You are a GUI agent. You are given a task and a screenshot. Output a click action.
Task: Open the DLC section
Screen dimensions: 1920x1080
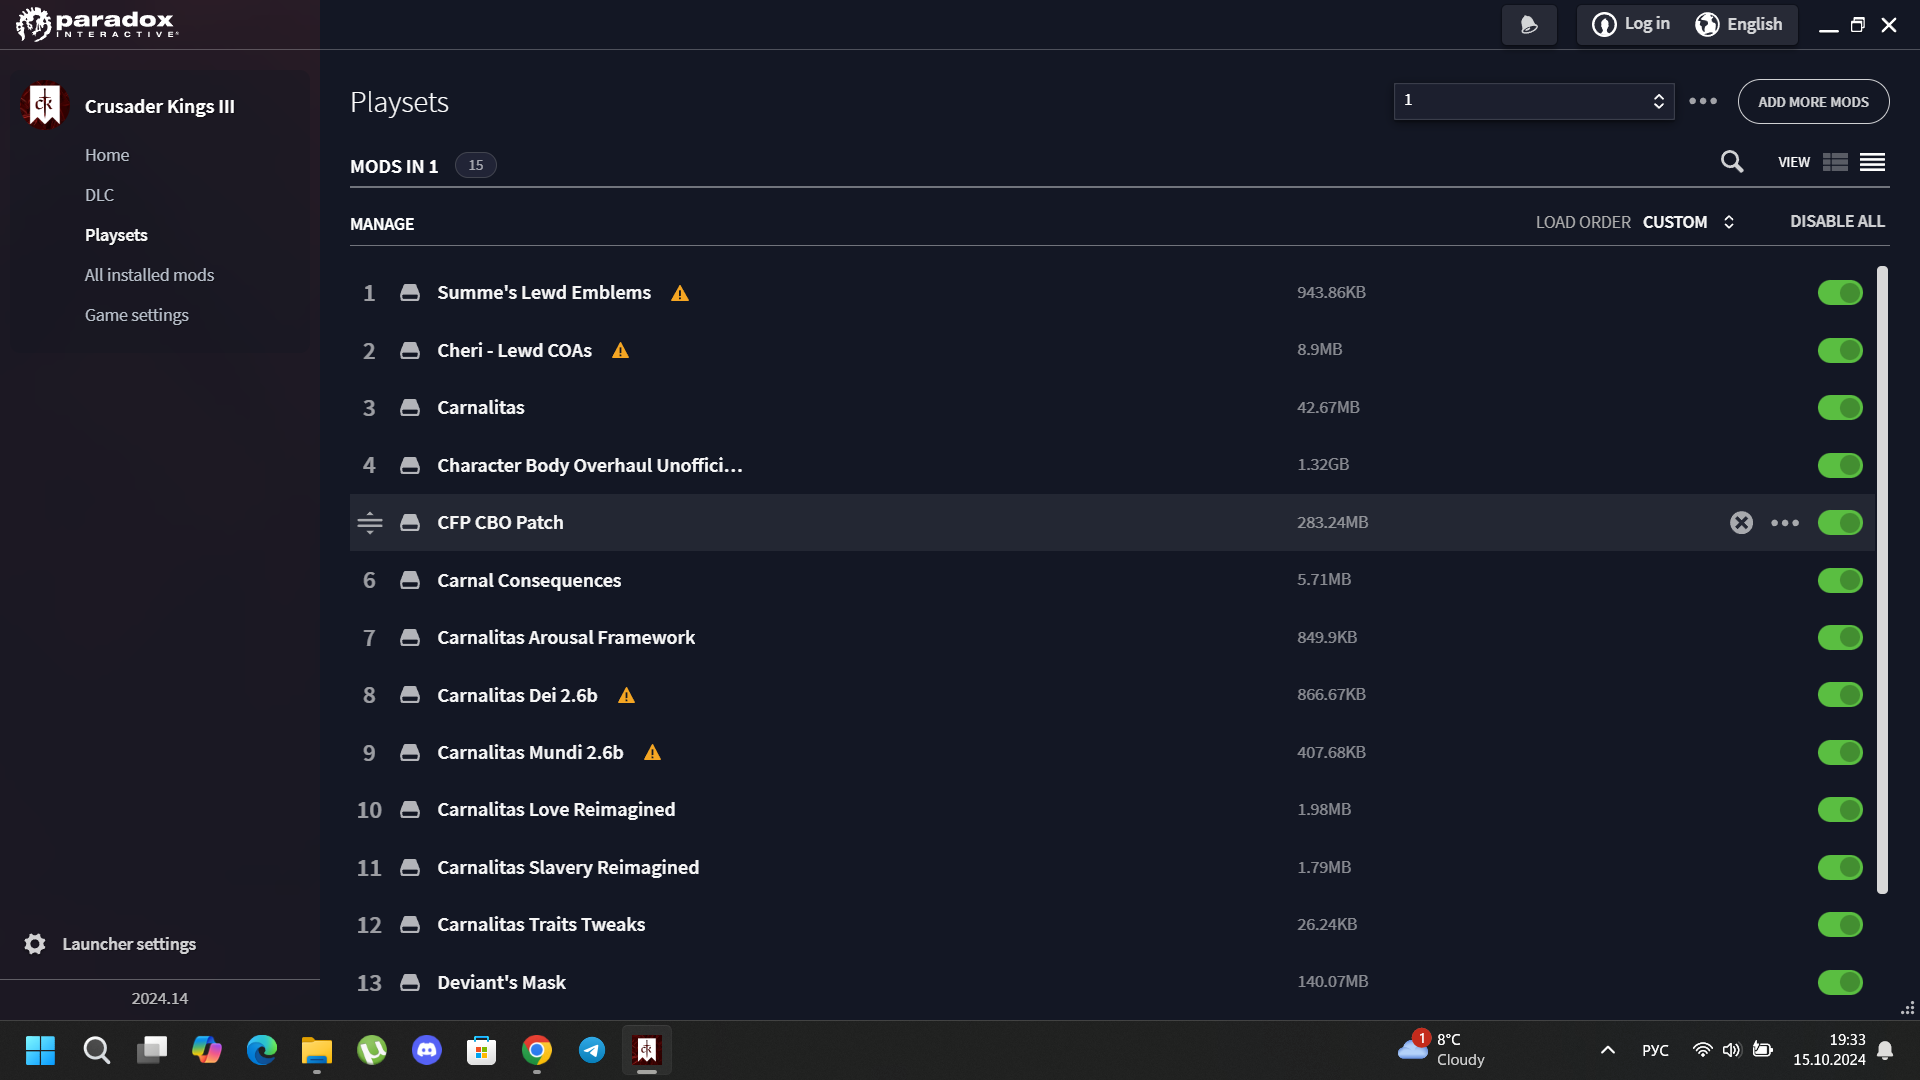pos(99,195)
